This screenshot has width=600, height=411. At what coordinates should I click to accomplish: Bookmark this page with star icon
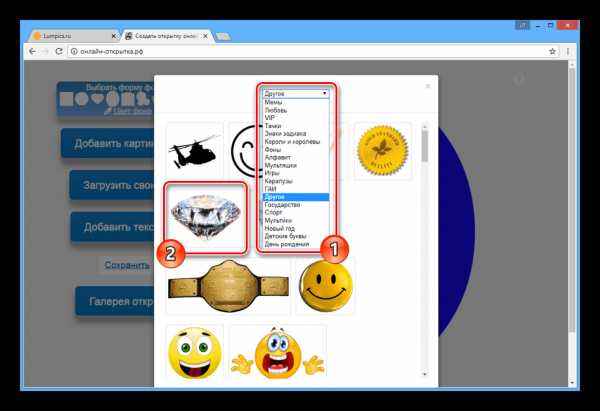pos(552,51)
